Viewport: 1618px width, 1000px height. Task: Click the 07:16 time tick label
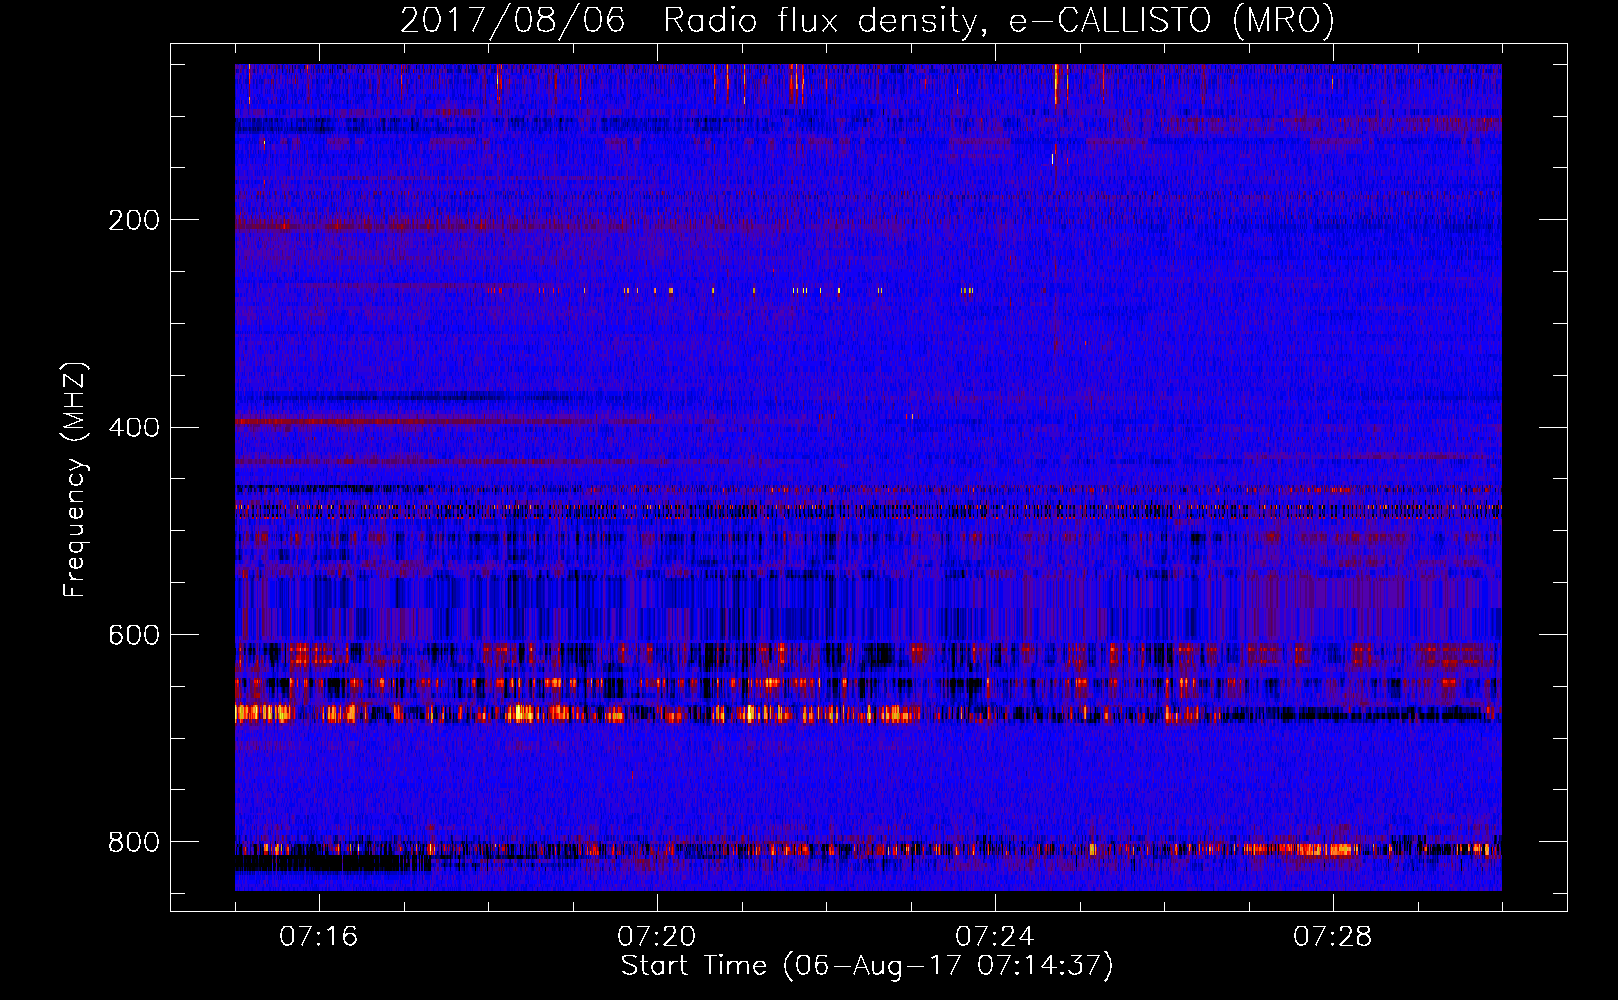click(x=318, y=937)
